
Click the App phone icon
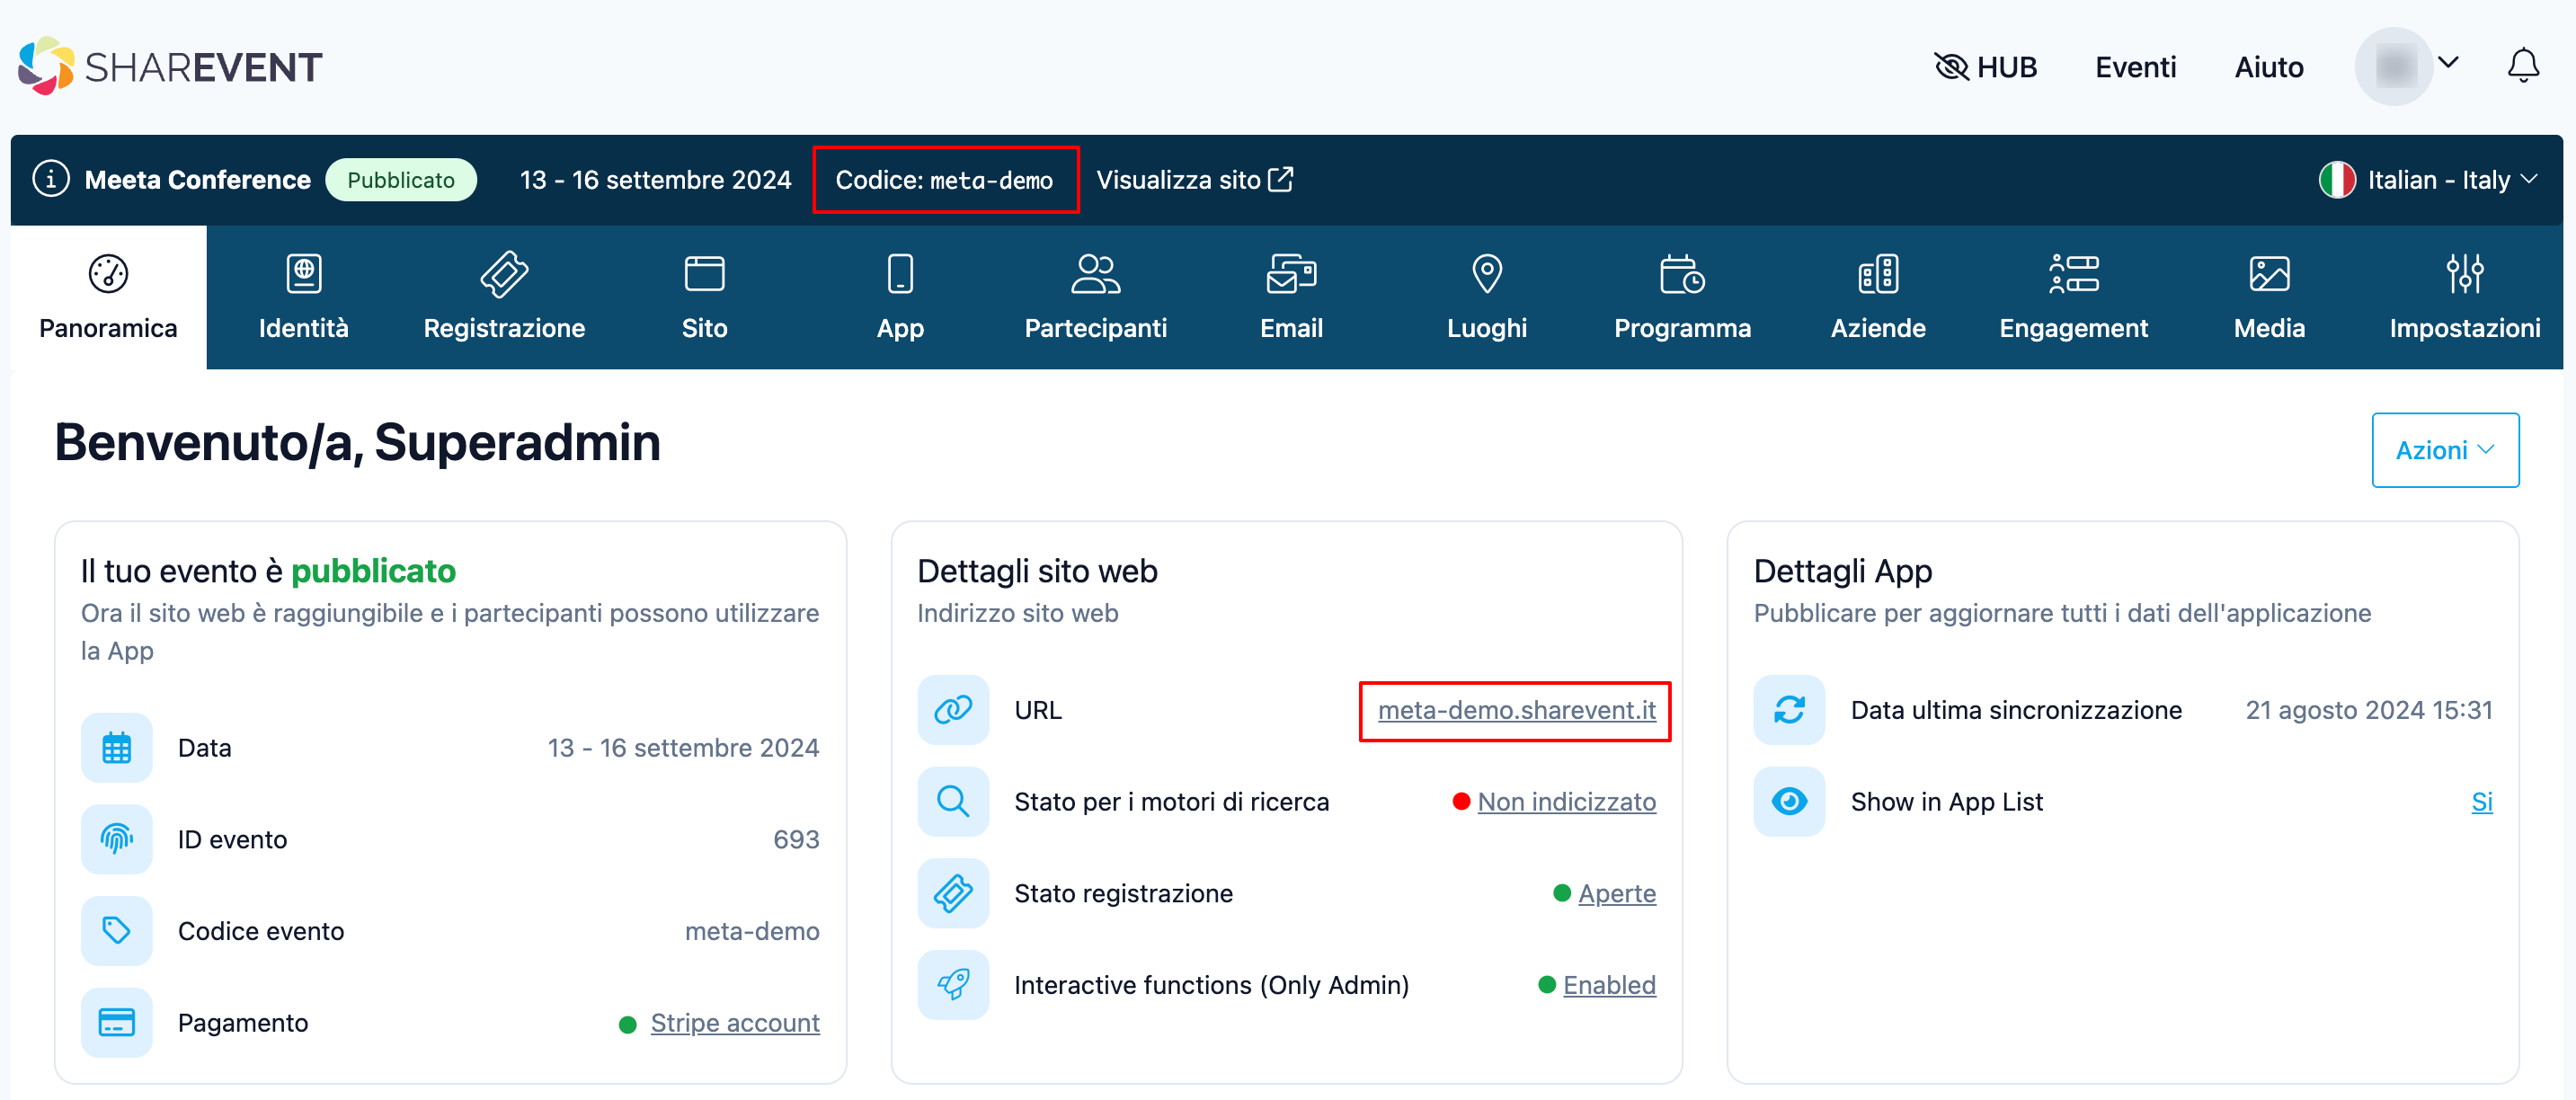pos(900,274)
